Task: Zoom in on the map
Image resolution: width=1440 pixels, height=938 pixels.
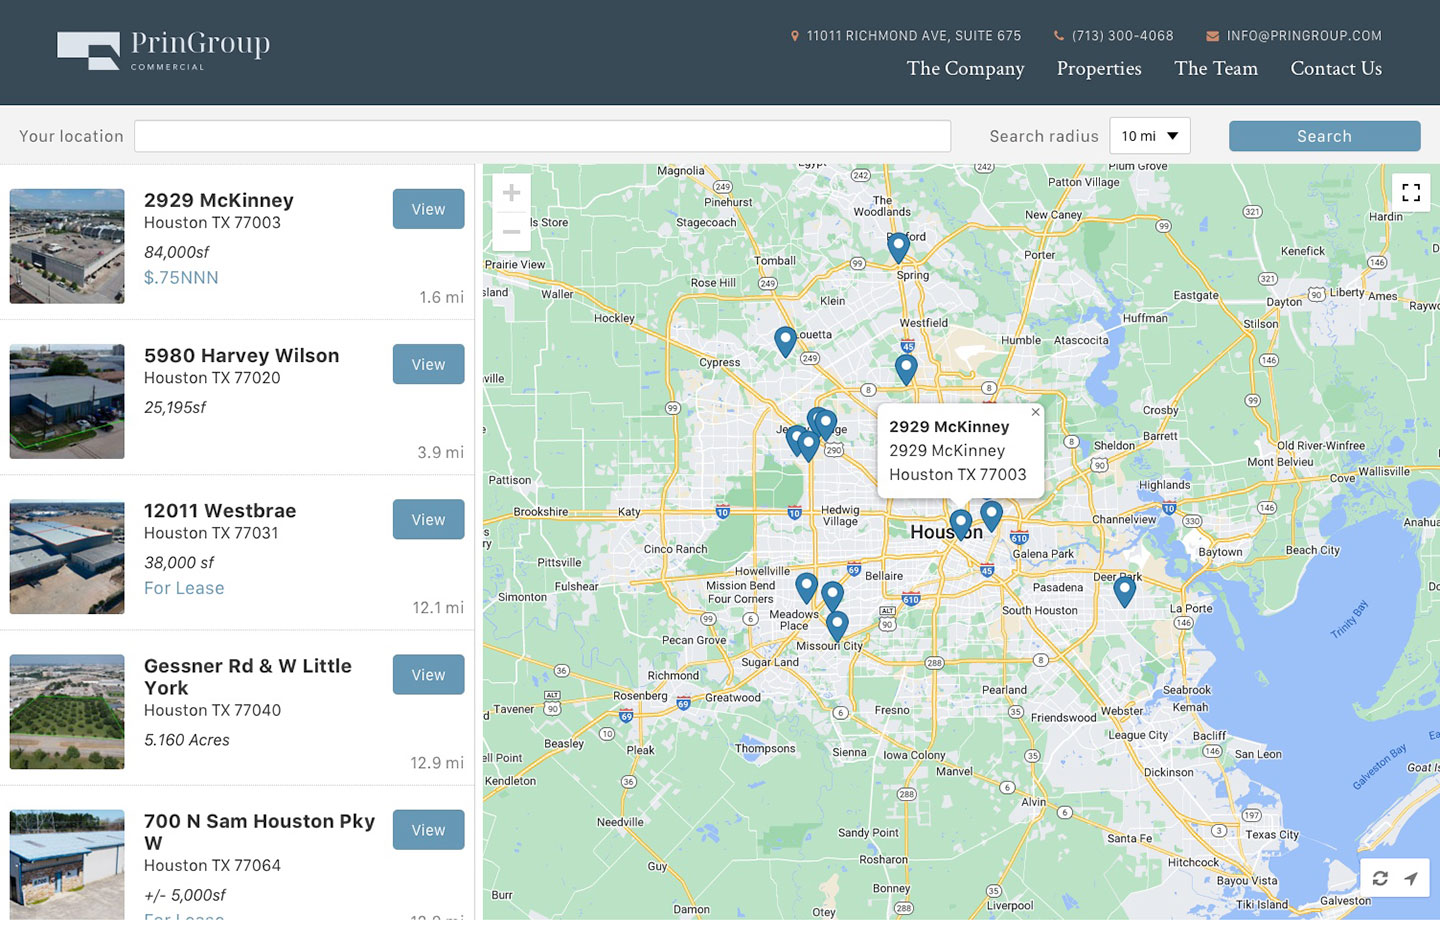Action: [x=511, y=192]
